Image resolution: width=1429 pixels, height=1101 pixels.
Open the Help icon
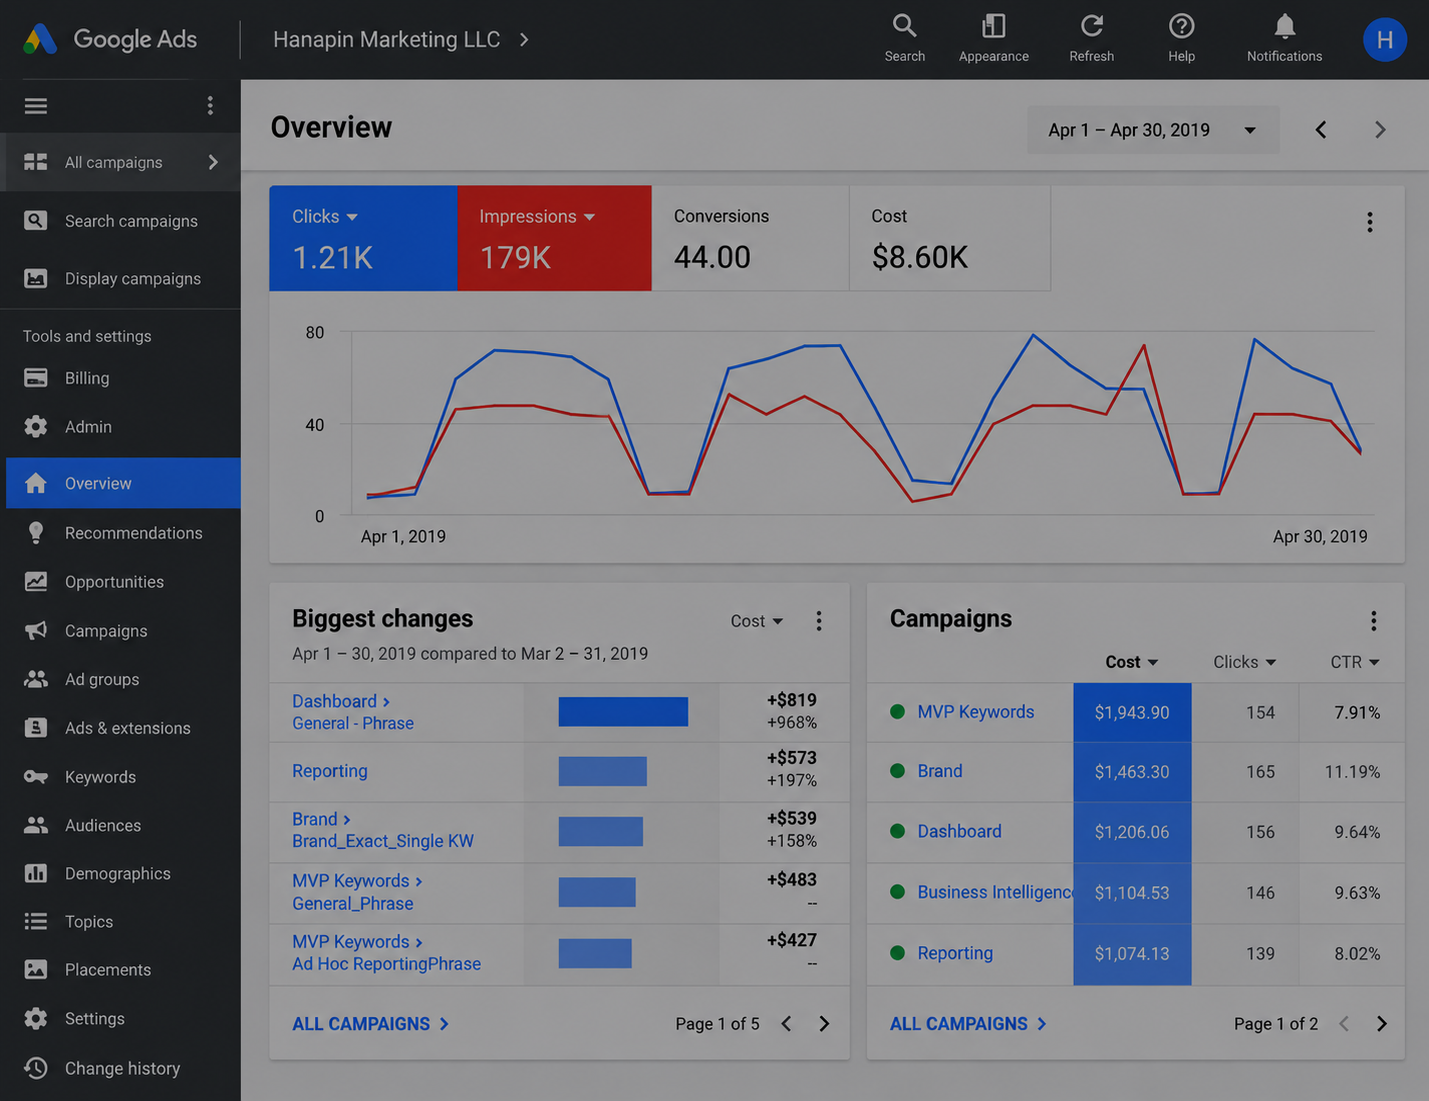click(1181, 38)
